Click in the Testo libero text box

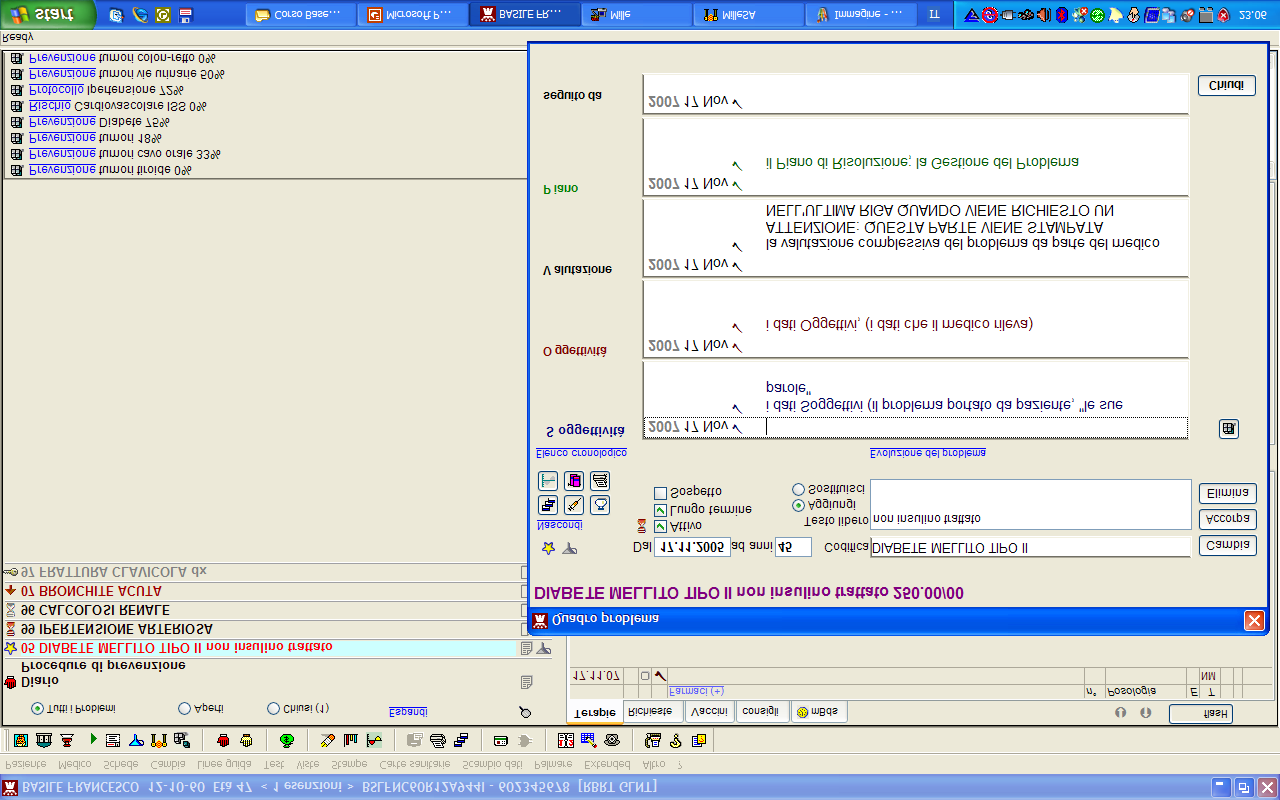[x=1030, y=504]
